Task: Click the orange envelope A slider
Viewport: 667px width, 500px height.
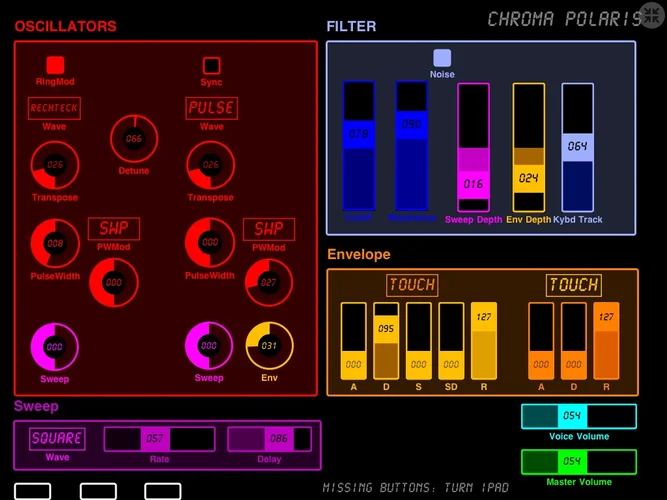Action: click(x=541, y=341)
